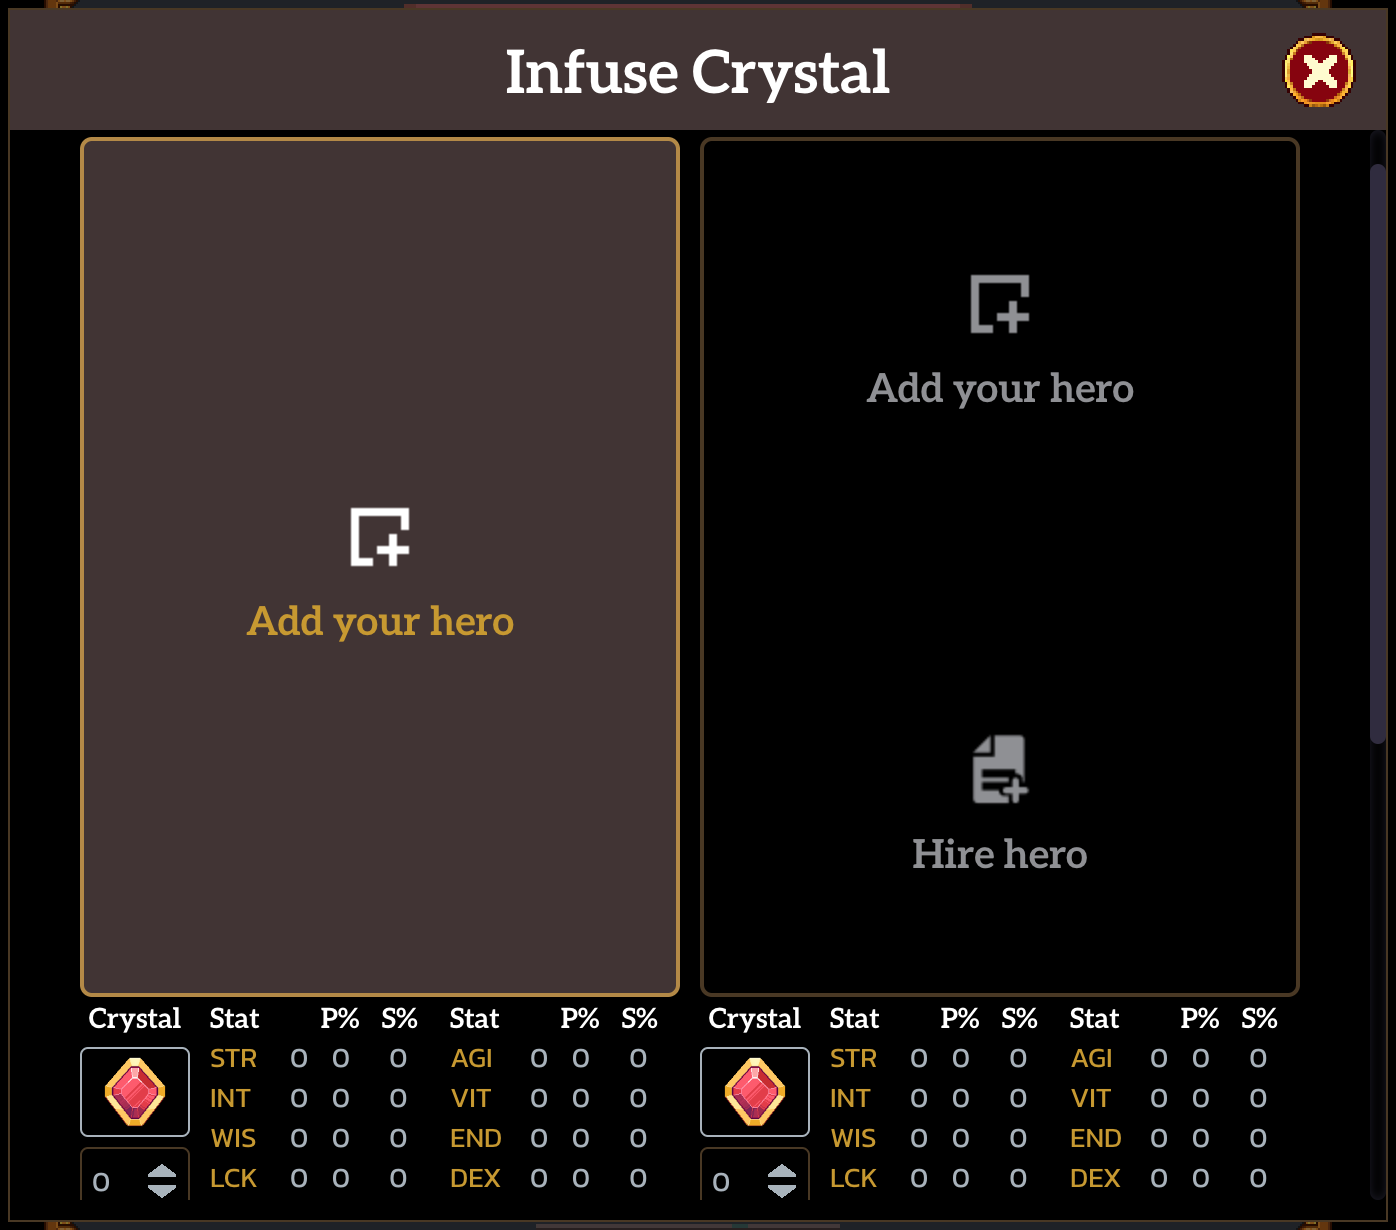Viewport: 1396px width, 1230px height.
Task: Increase the right crystal quantity with up arrow
Action: pos(782,1172)
